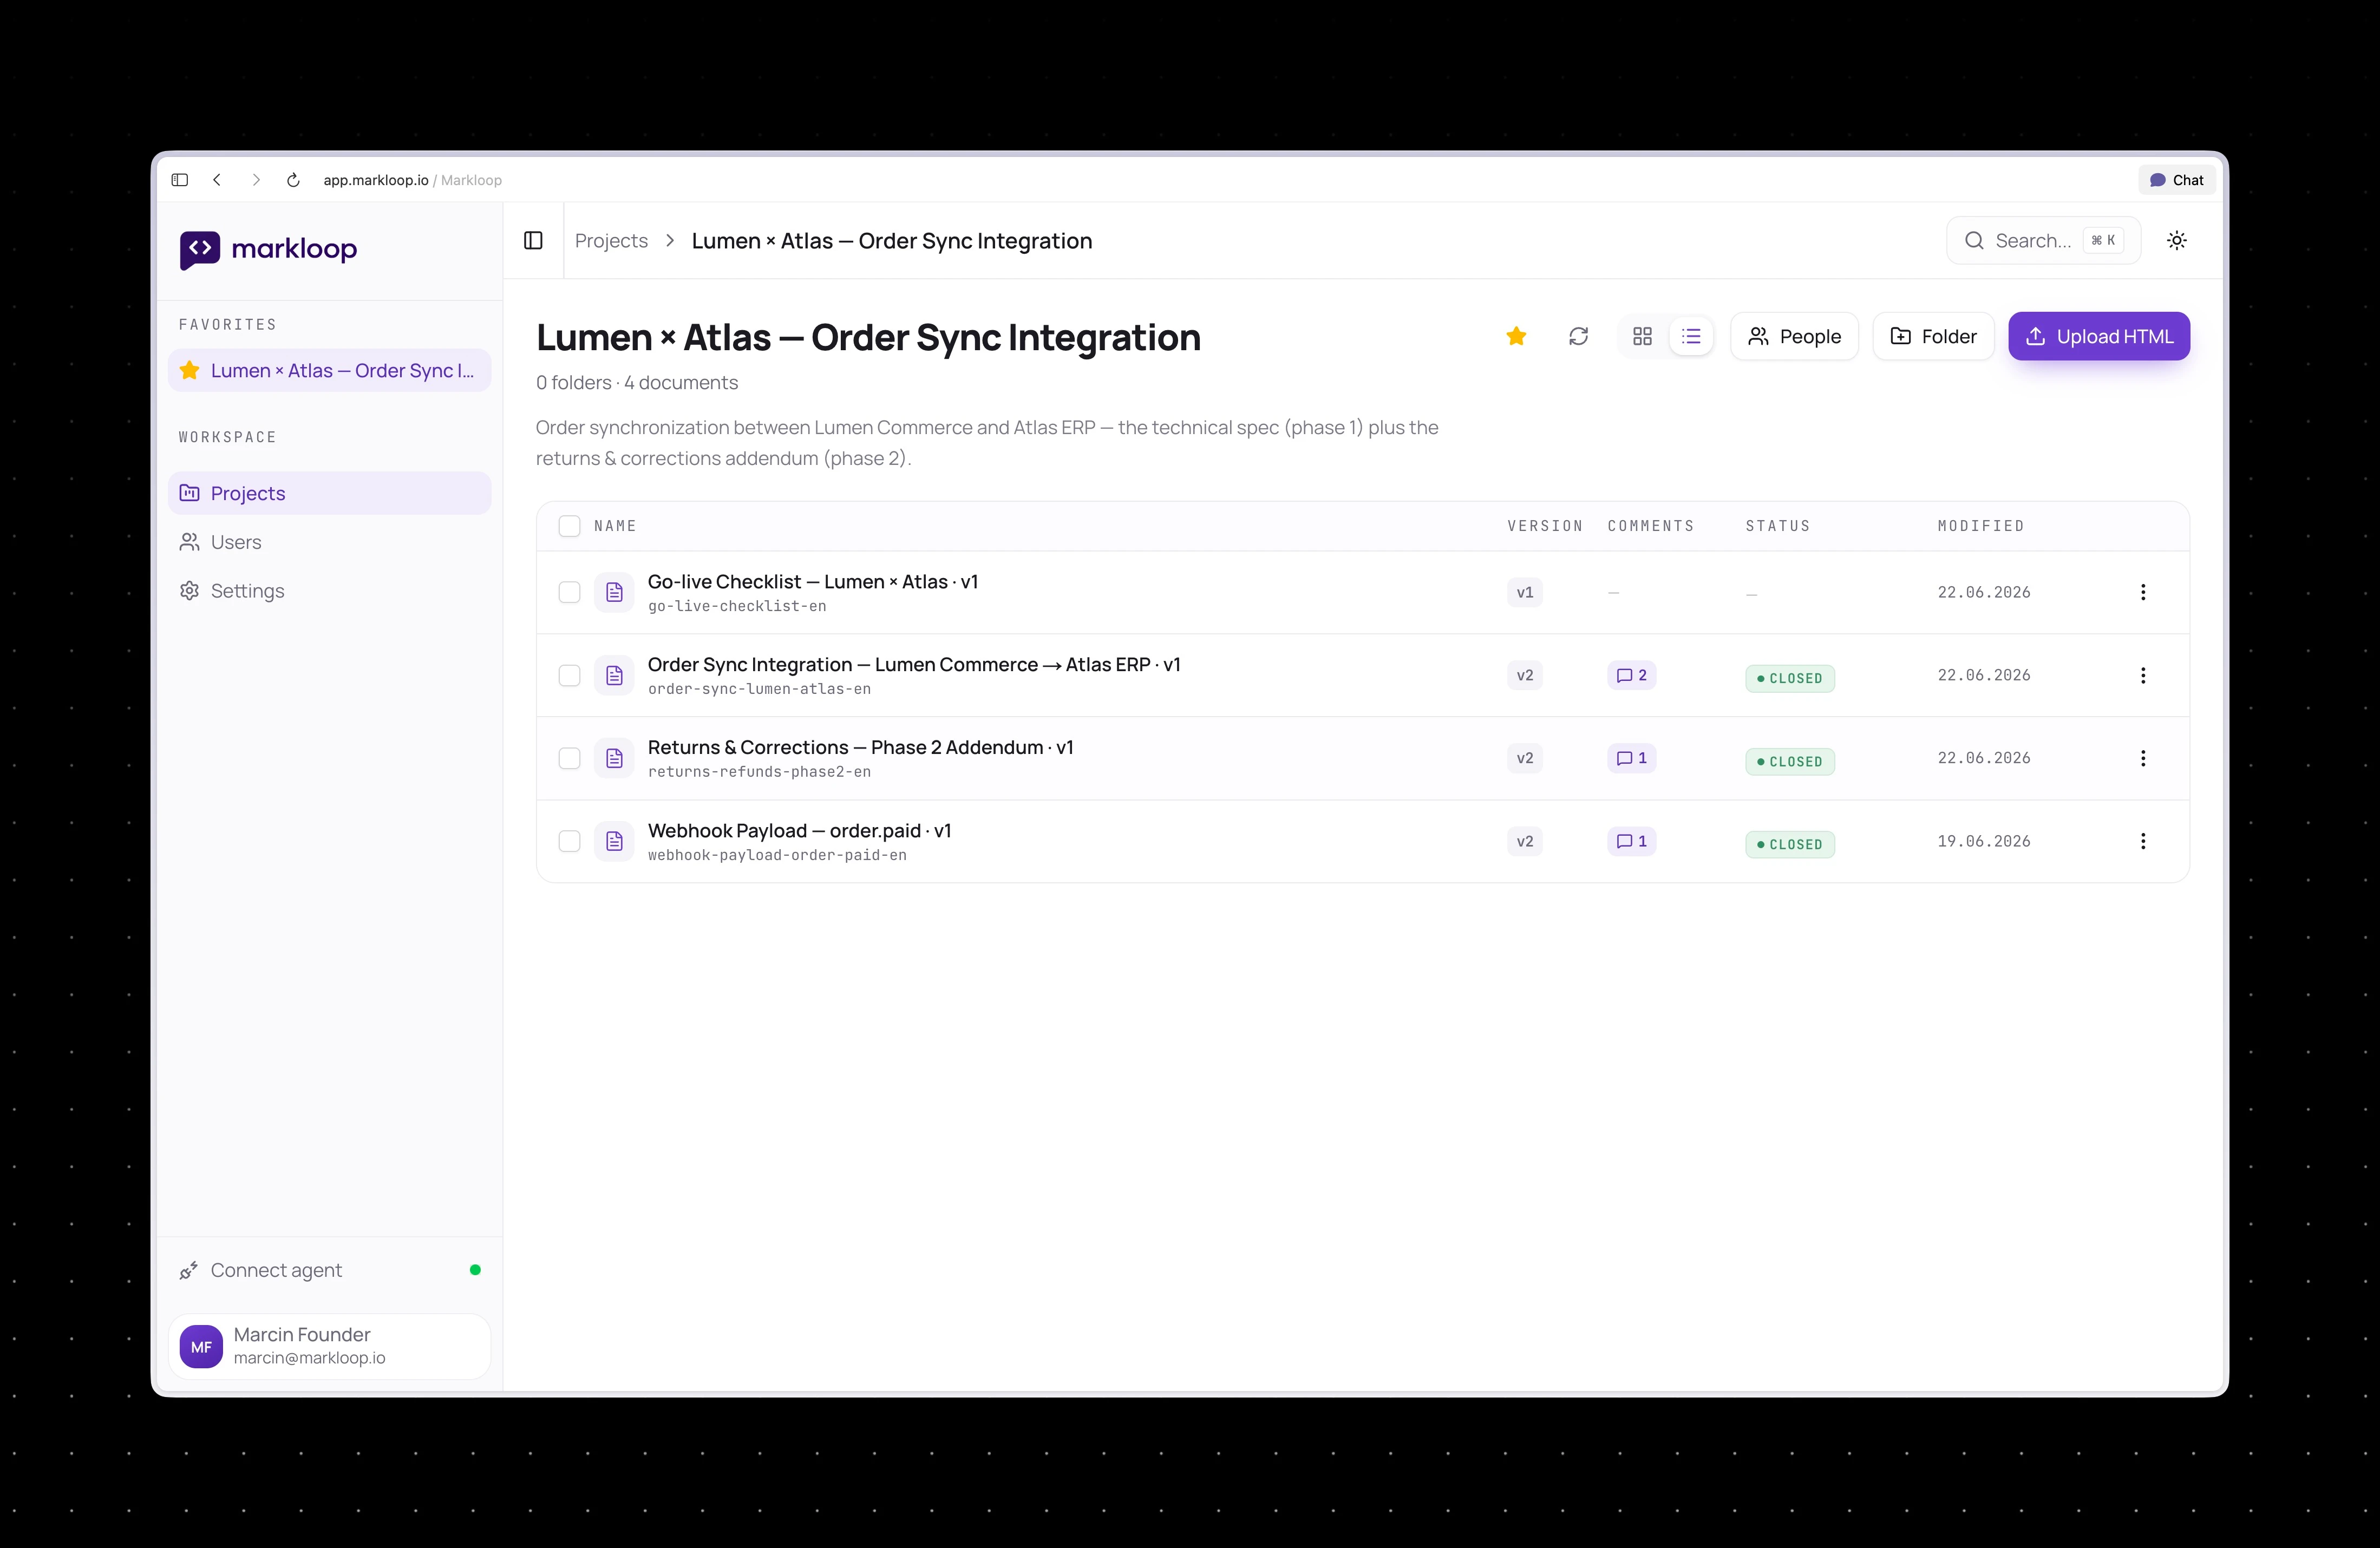This screenshot has width=2380, height=1548.
Task: Click the STATUS column header
Action: tap(1777, 526)
